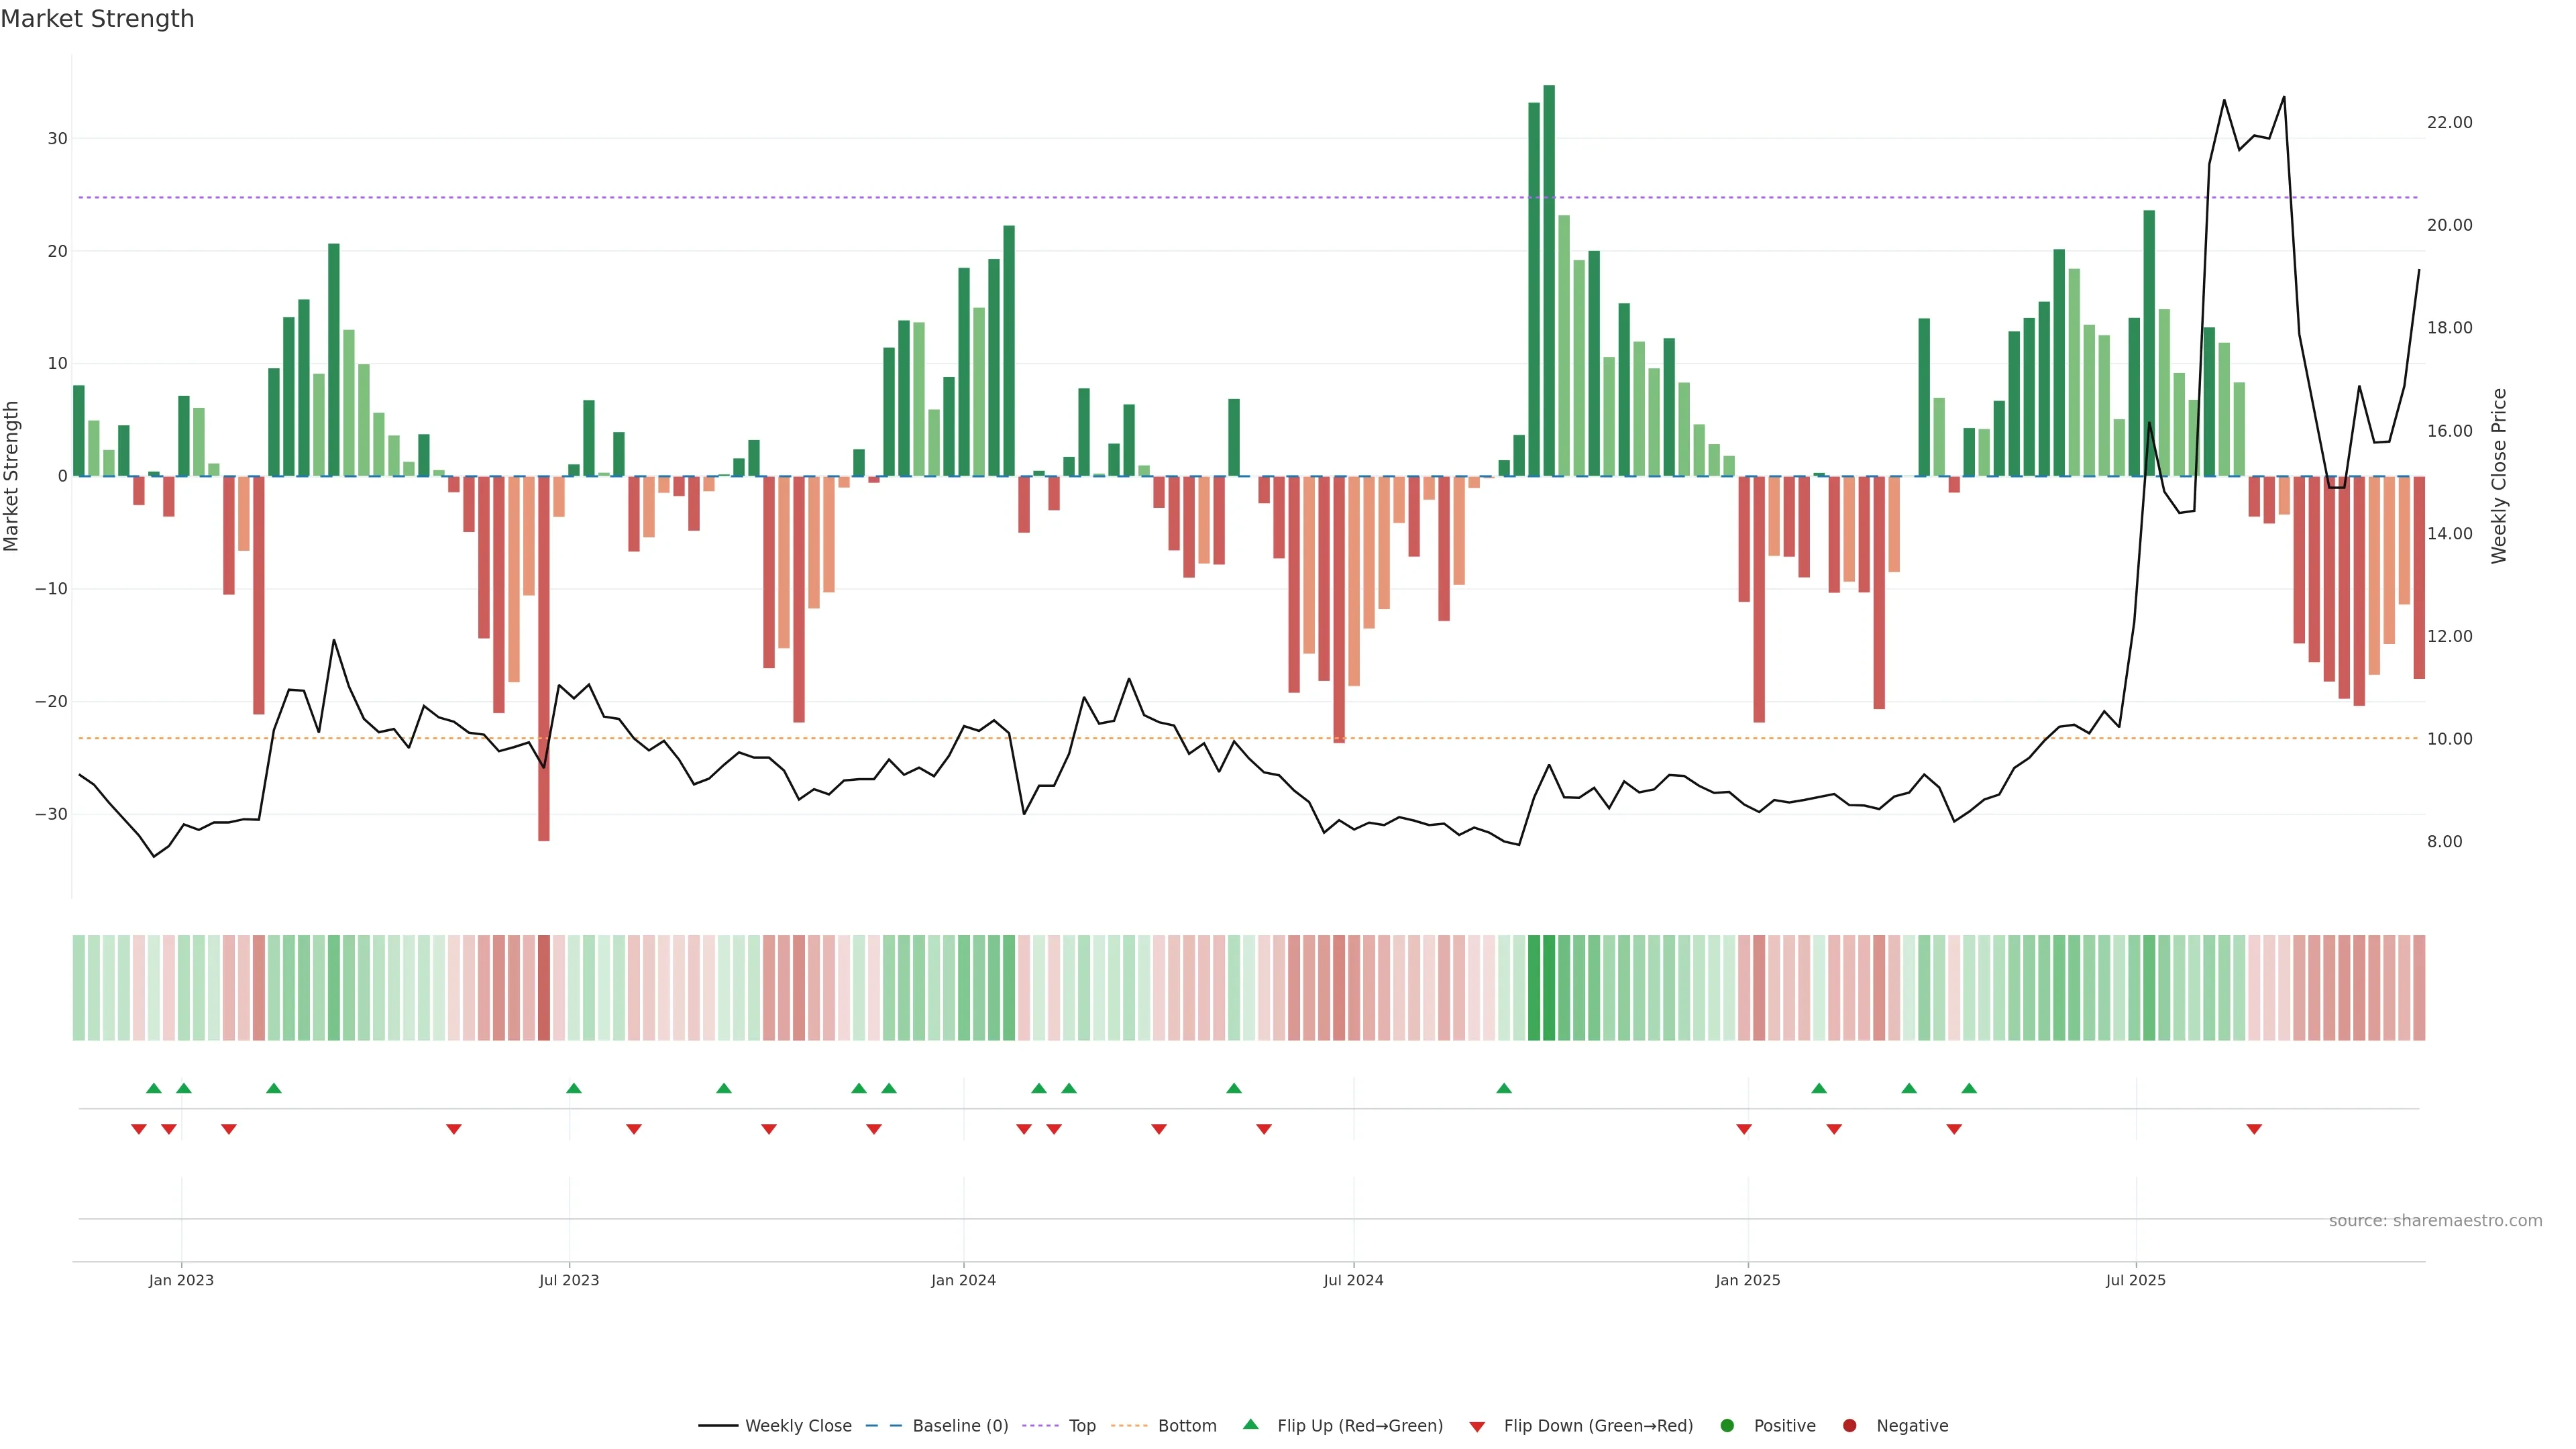This screenshot has height=1449, width=2576.
Task: Click the first red flip-down triangle marker
Action: tap(139, 1129)
